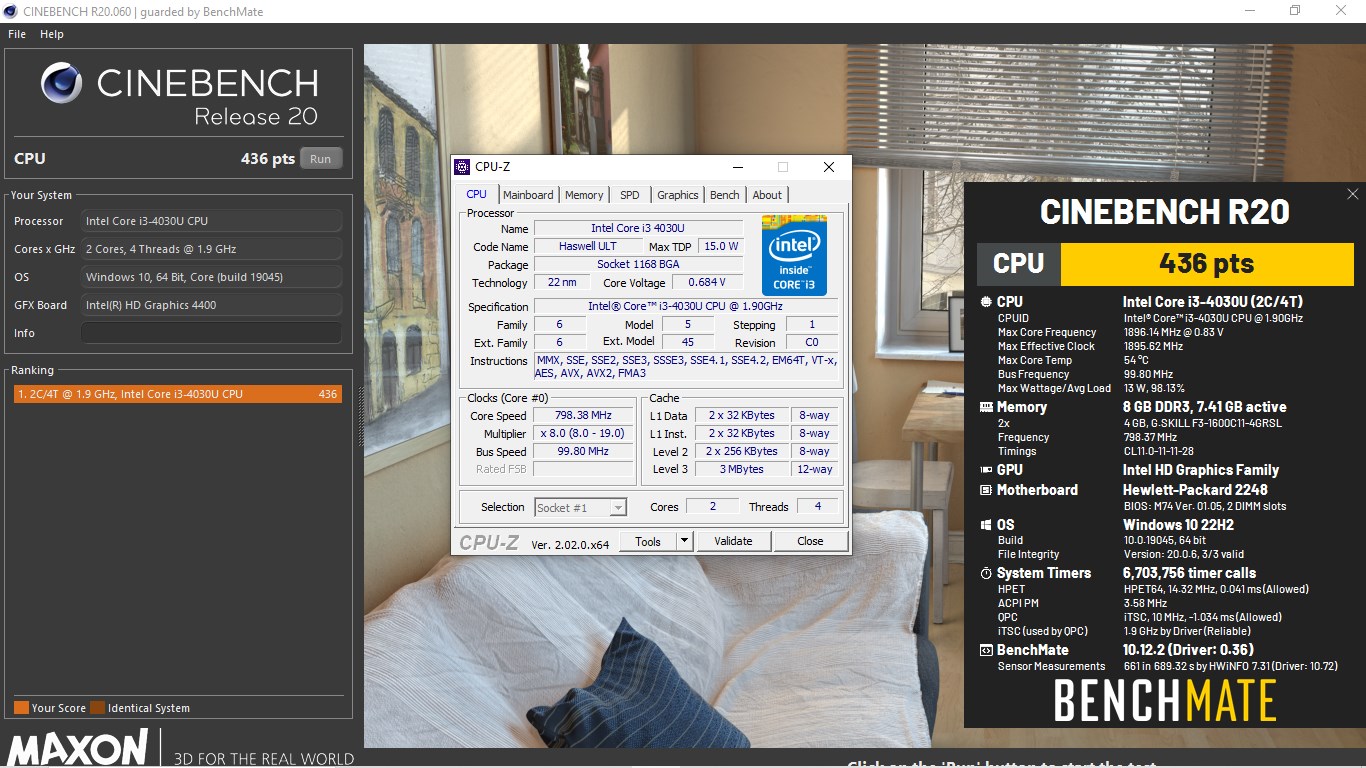Switch to the Graphics tab in CPU-Z

pos(678,195)
